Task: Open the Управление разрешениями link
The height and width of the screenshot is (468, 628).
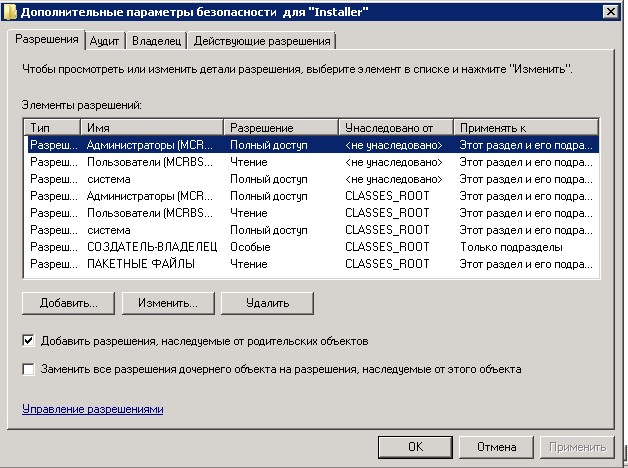Action: coord(92,409)
